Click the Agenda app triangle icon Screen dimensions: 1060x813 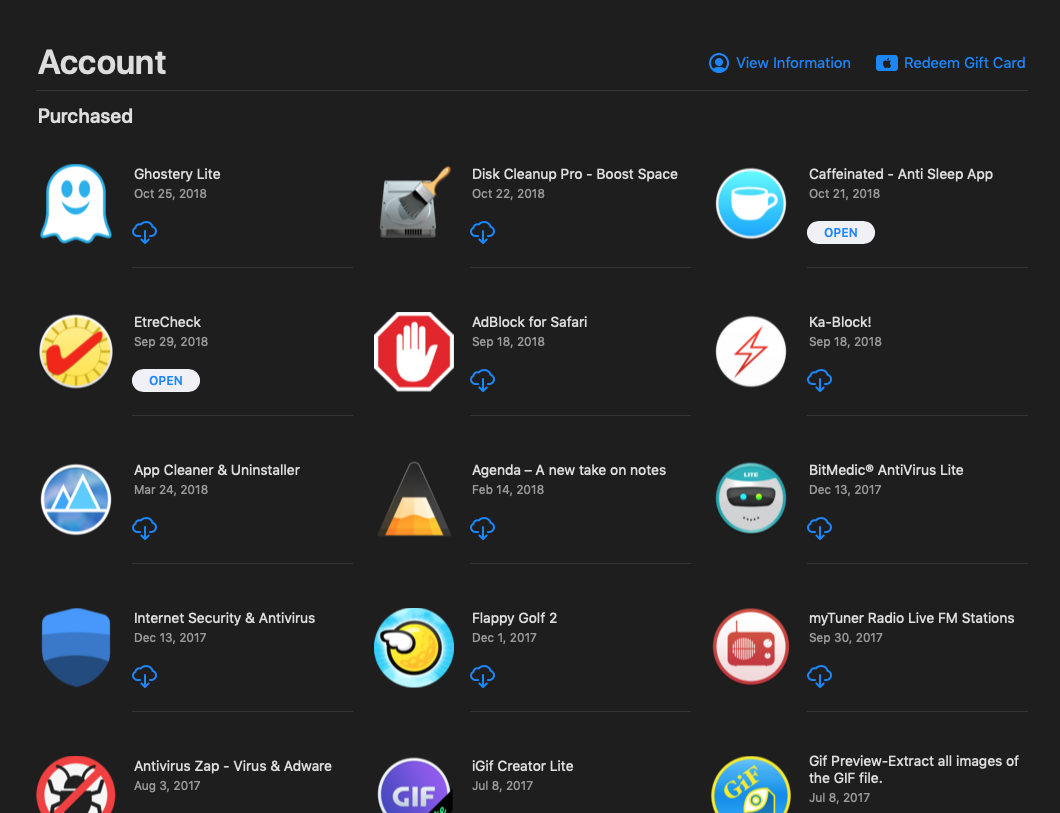(414, 499)
